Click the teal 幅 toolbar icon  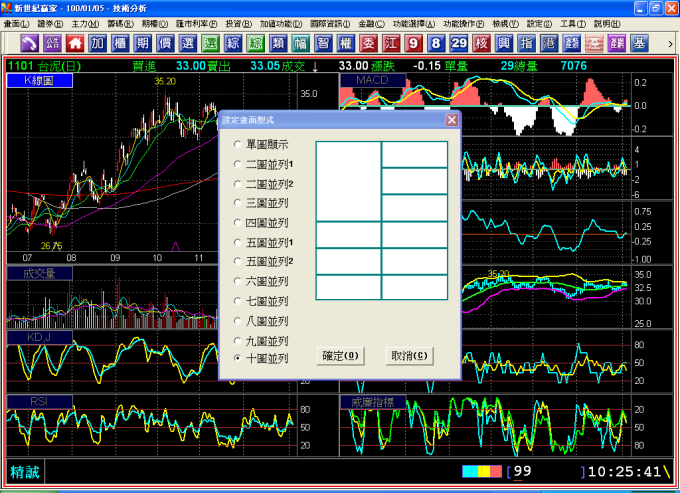point(301,43)
